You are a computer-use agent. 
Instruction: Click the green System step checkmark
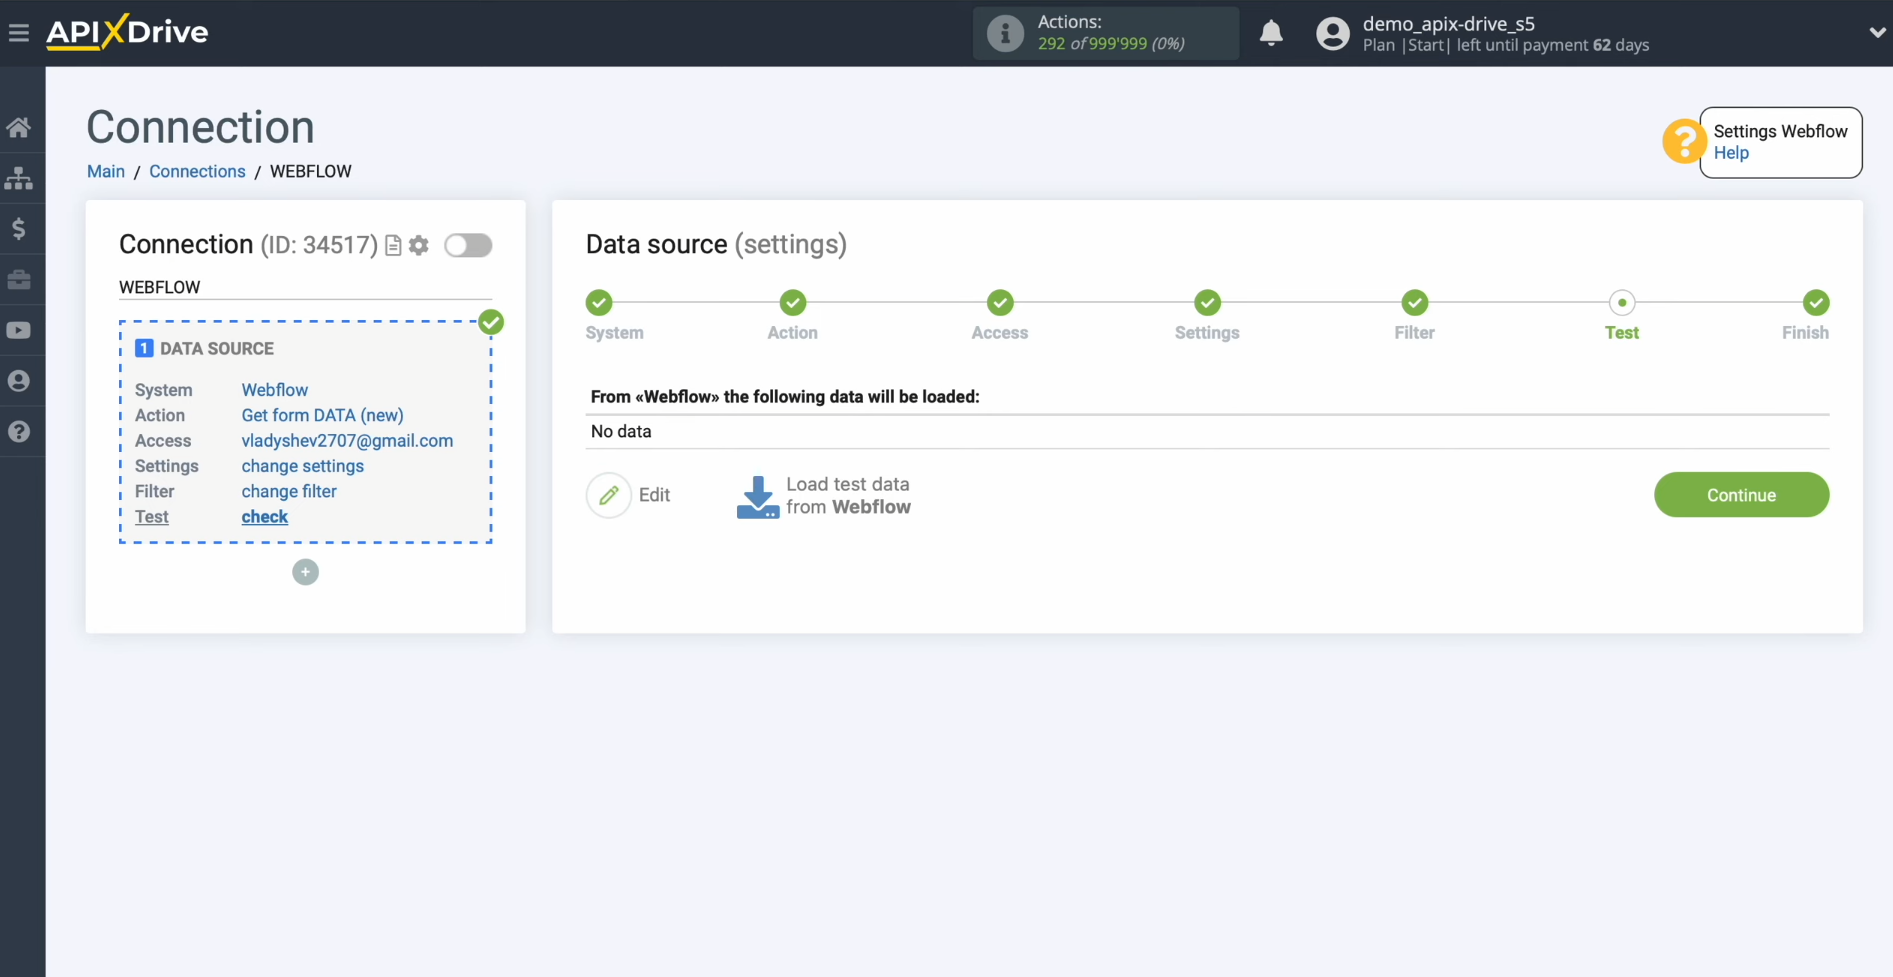click(598, 303)
